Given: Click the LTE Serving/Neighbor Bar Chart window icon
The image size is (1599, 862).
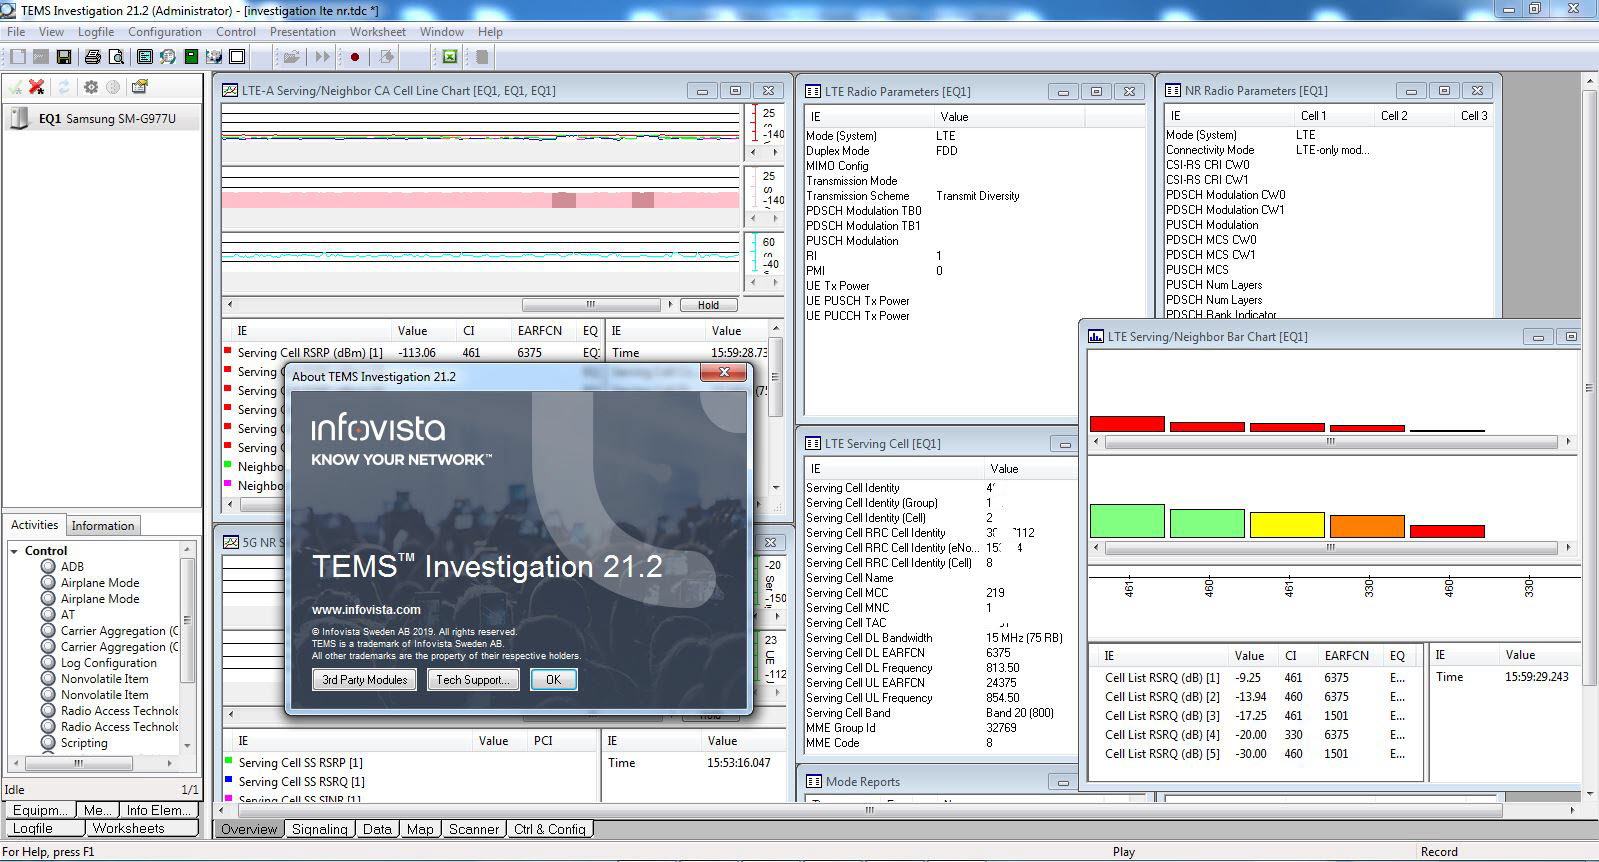Looking at the screenshot, I should [1096, 336].
